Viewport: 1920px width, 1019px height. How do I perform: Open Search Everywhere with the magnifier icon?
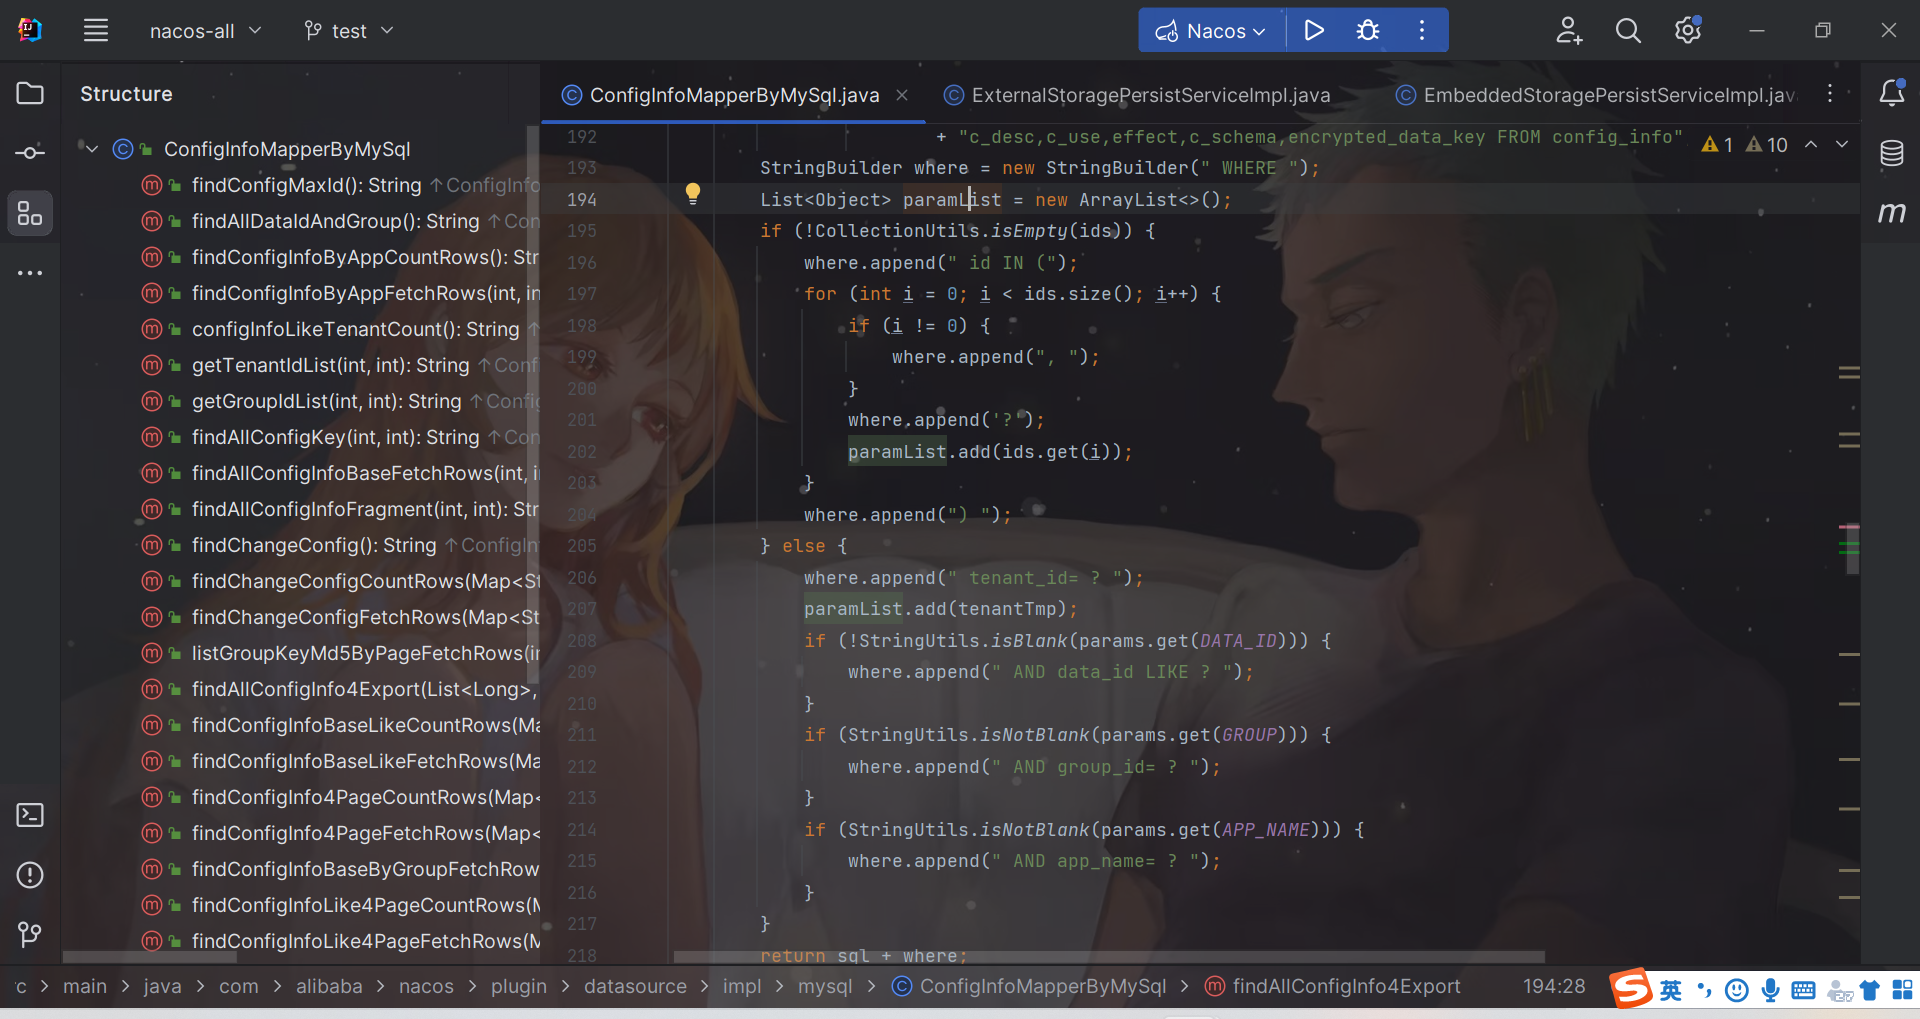click(x=1627, y=30)
